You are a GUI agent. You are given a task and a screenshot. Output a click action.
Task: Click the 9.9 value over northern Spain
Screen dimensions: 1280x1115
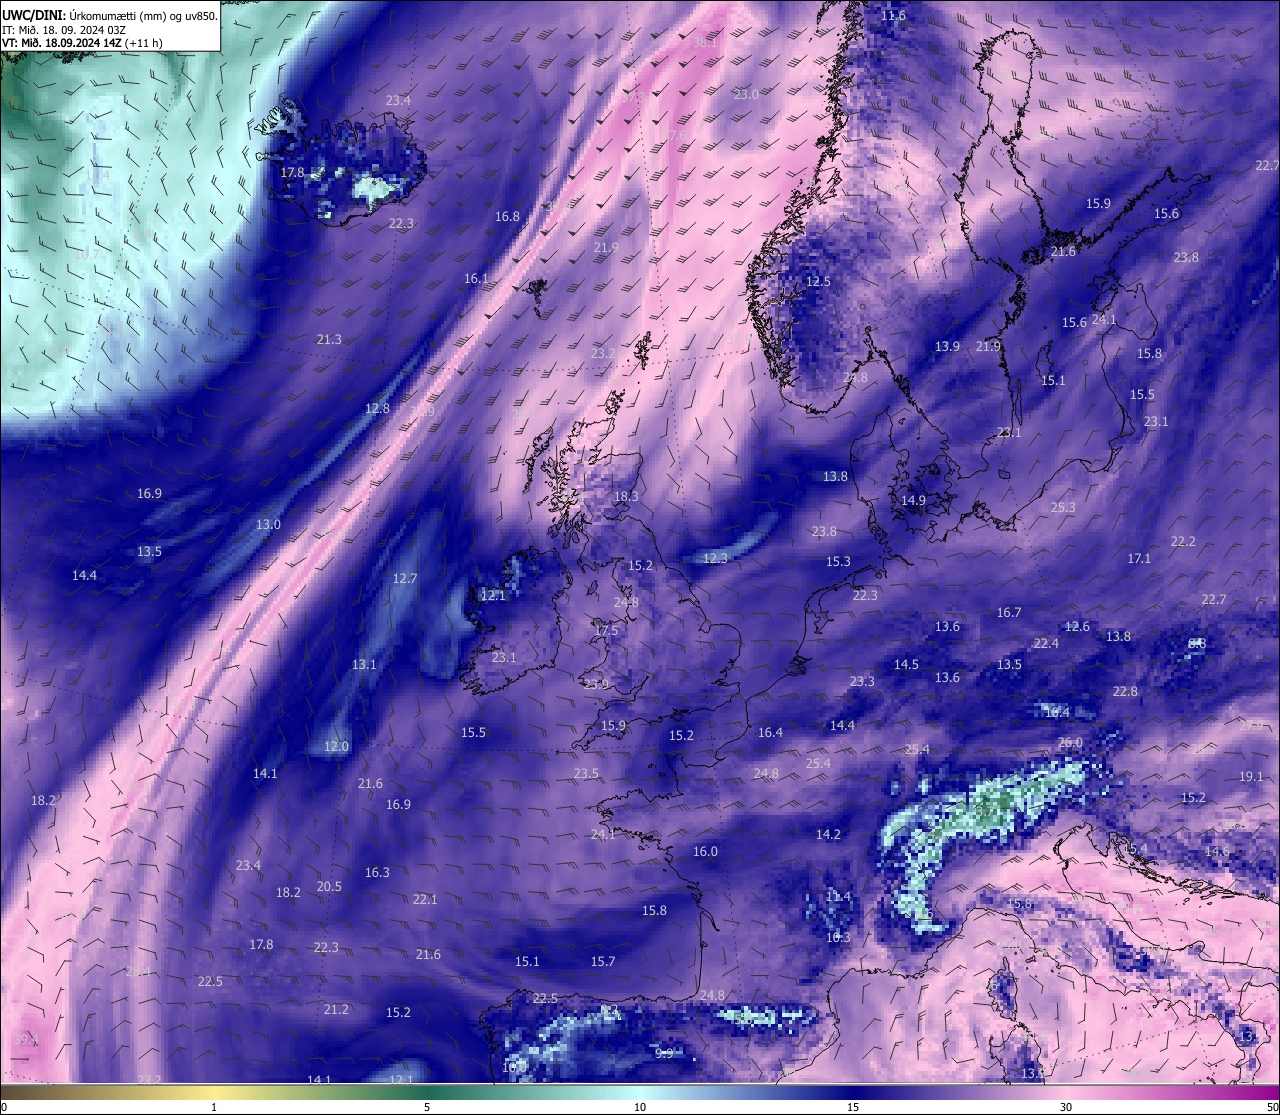tap(664, 1053)
